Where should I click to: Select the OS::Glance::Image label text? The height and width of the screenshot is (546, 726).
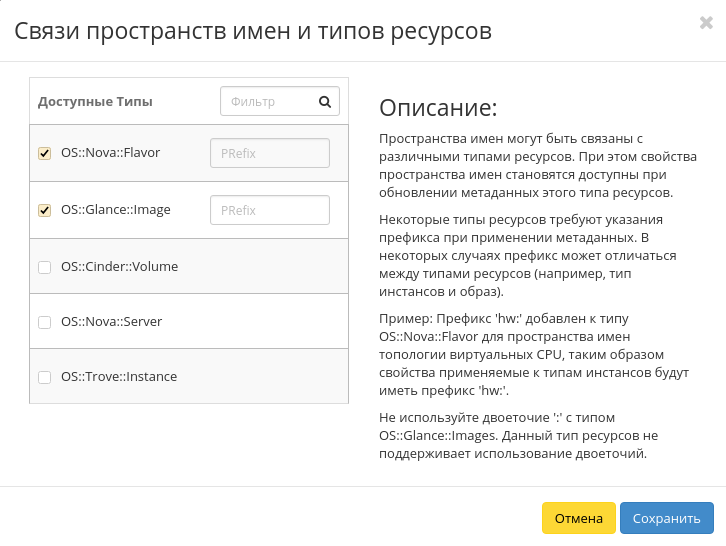coord(116,210)
